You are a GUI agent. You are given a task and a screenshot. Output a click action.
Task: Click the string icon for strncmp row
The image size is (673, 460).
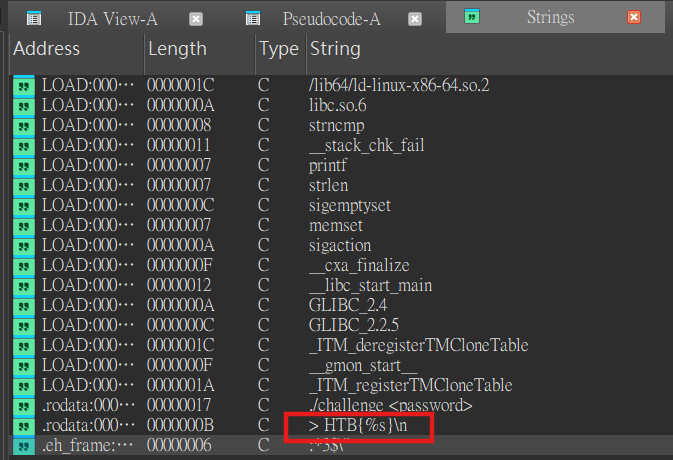(x=24, y=125)
